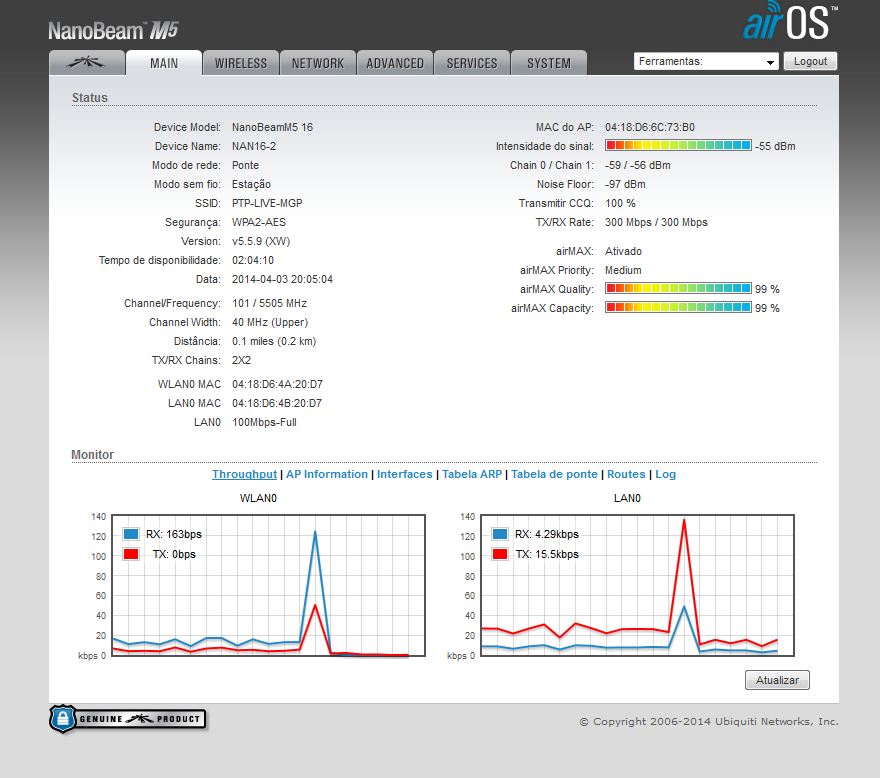The height and width of the screenshot is (778, 880).
Task: Click the Atualizar button
Action: tap(777, 680)
